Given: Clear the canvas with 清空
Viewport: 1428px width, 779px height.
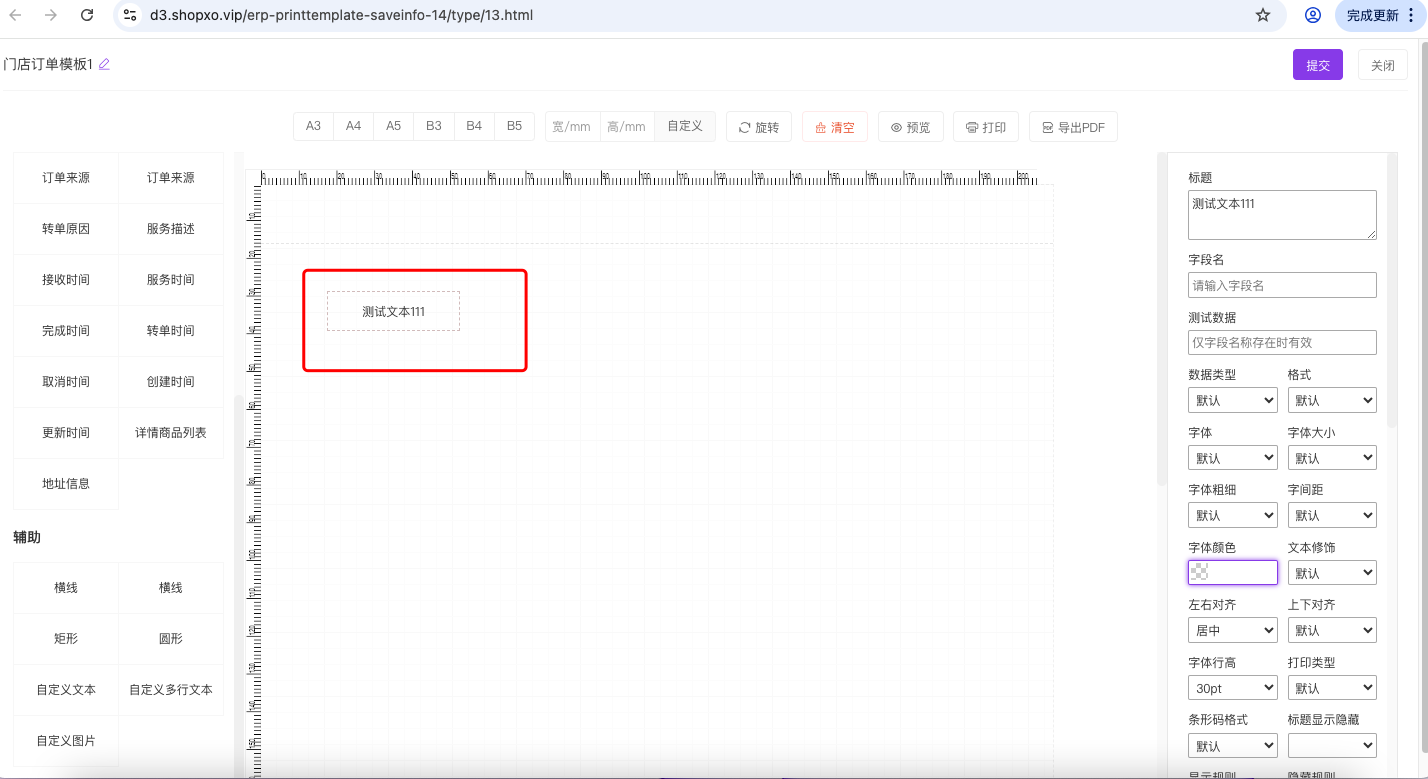Looking at the screenshot, I should pyautogui.click(x=835, y=127).
